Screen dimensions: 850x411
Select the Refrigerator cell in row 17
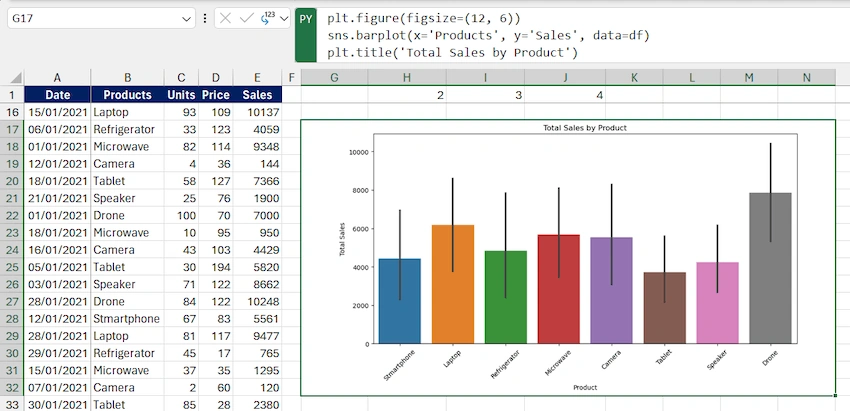tap(127, 130)
